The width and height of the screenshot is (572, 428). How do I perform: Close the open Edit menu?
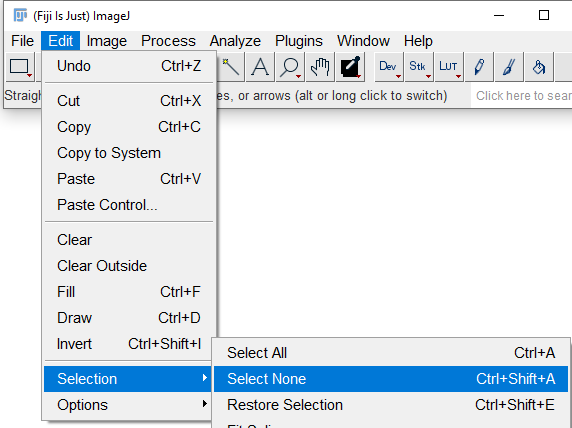pos(61,41)
